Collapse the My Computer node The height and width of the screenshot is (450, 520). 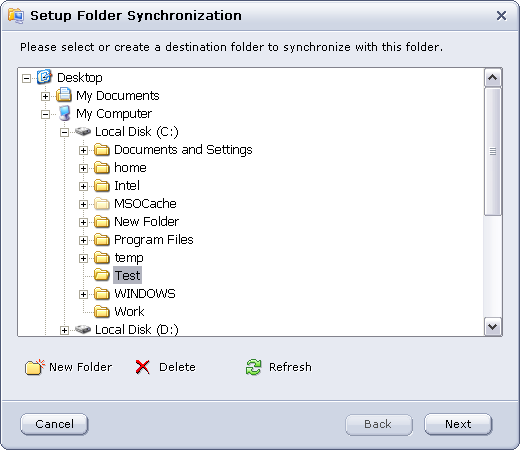[45, 114]
